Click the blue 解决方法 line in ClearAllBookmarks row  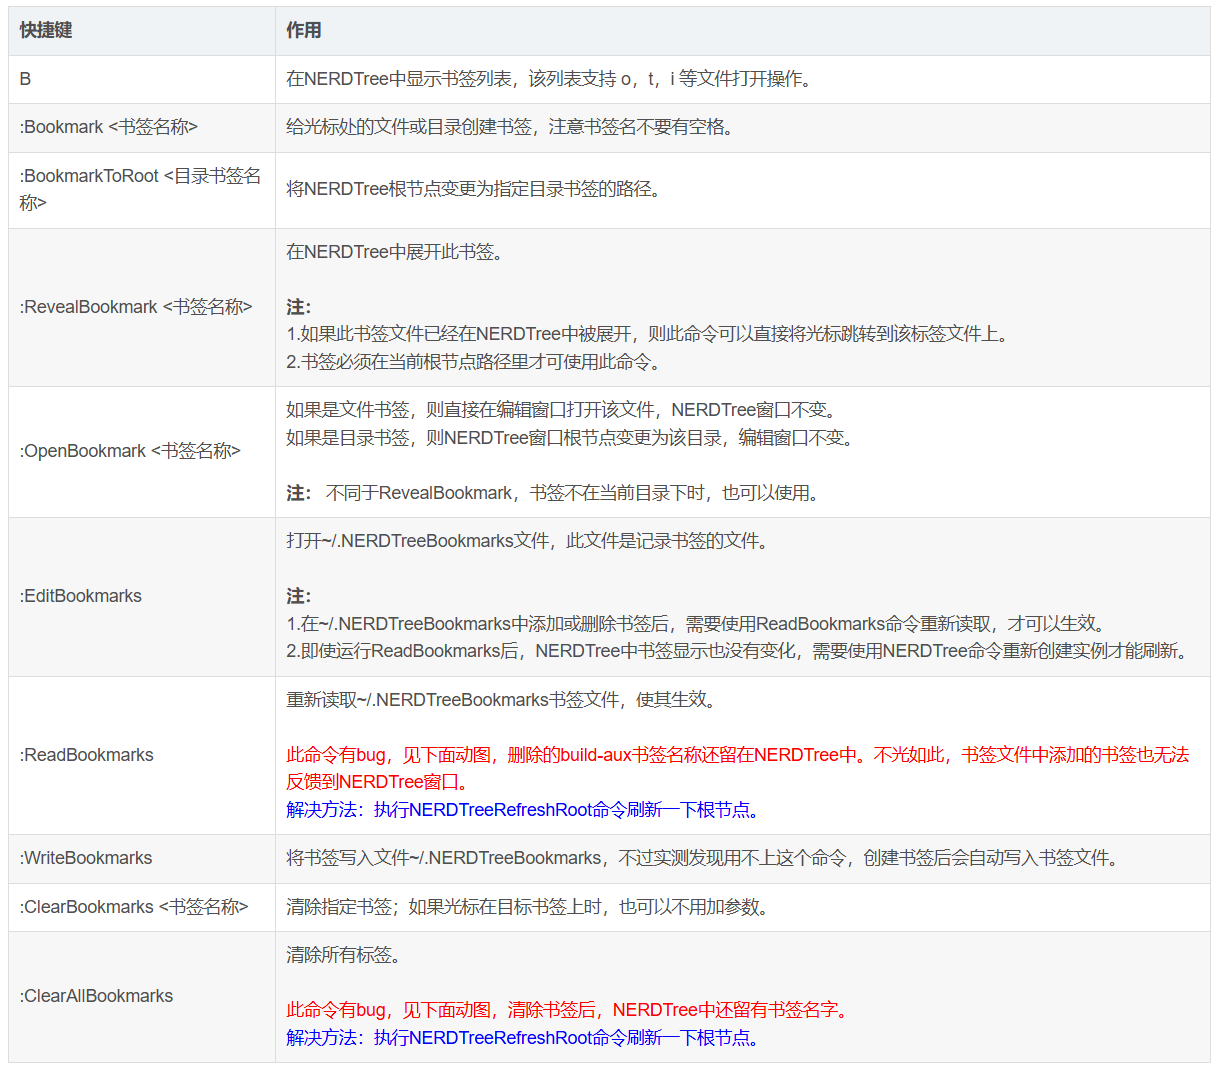click(526, 1038)
